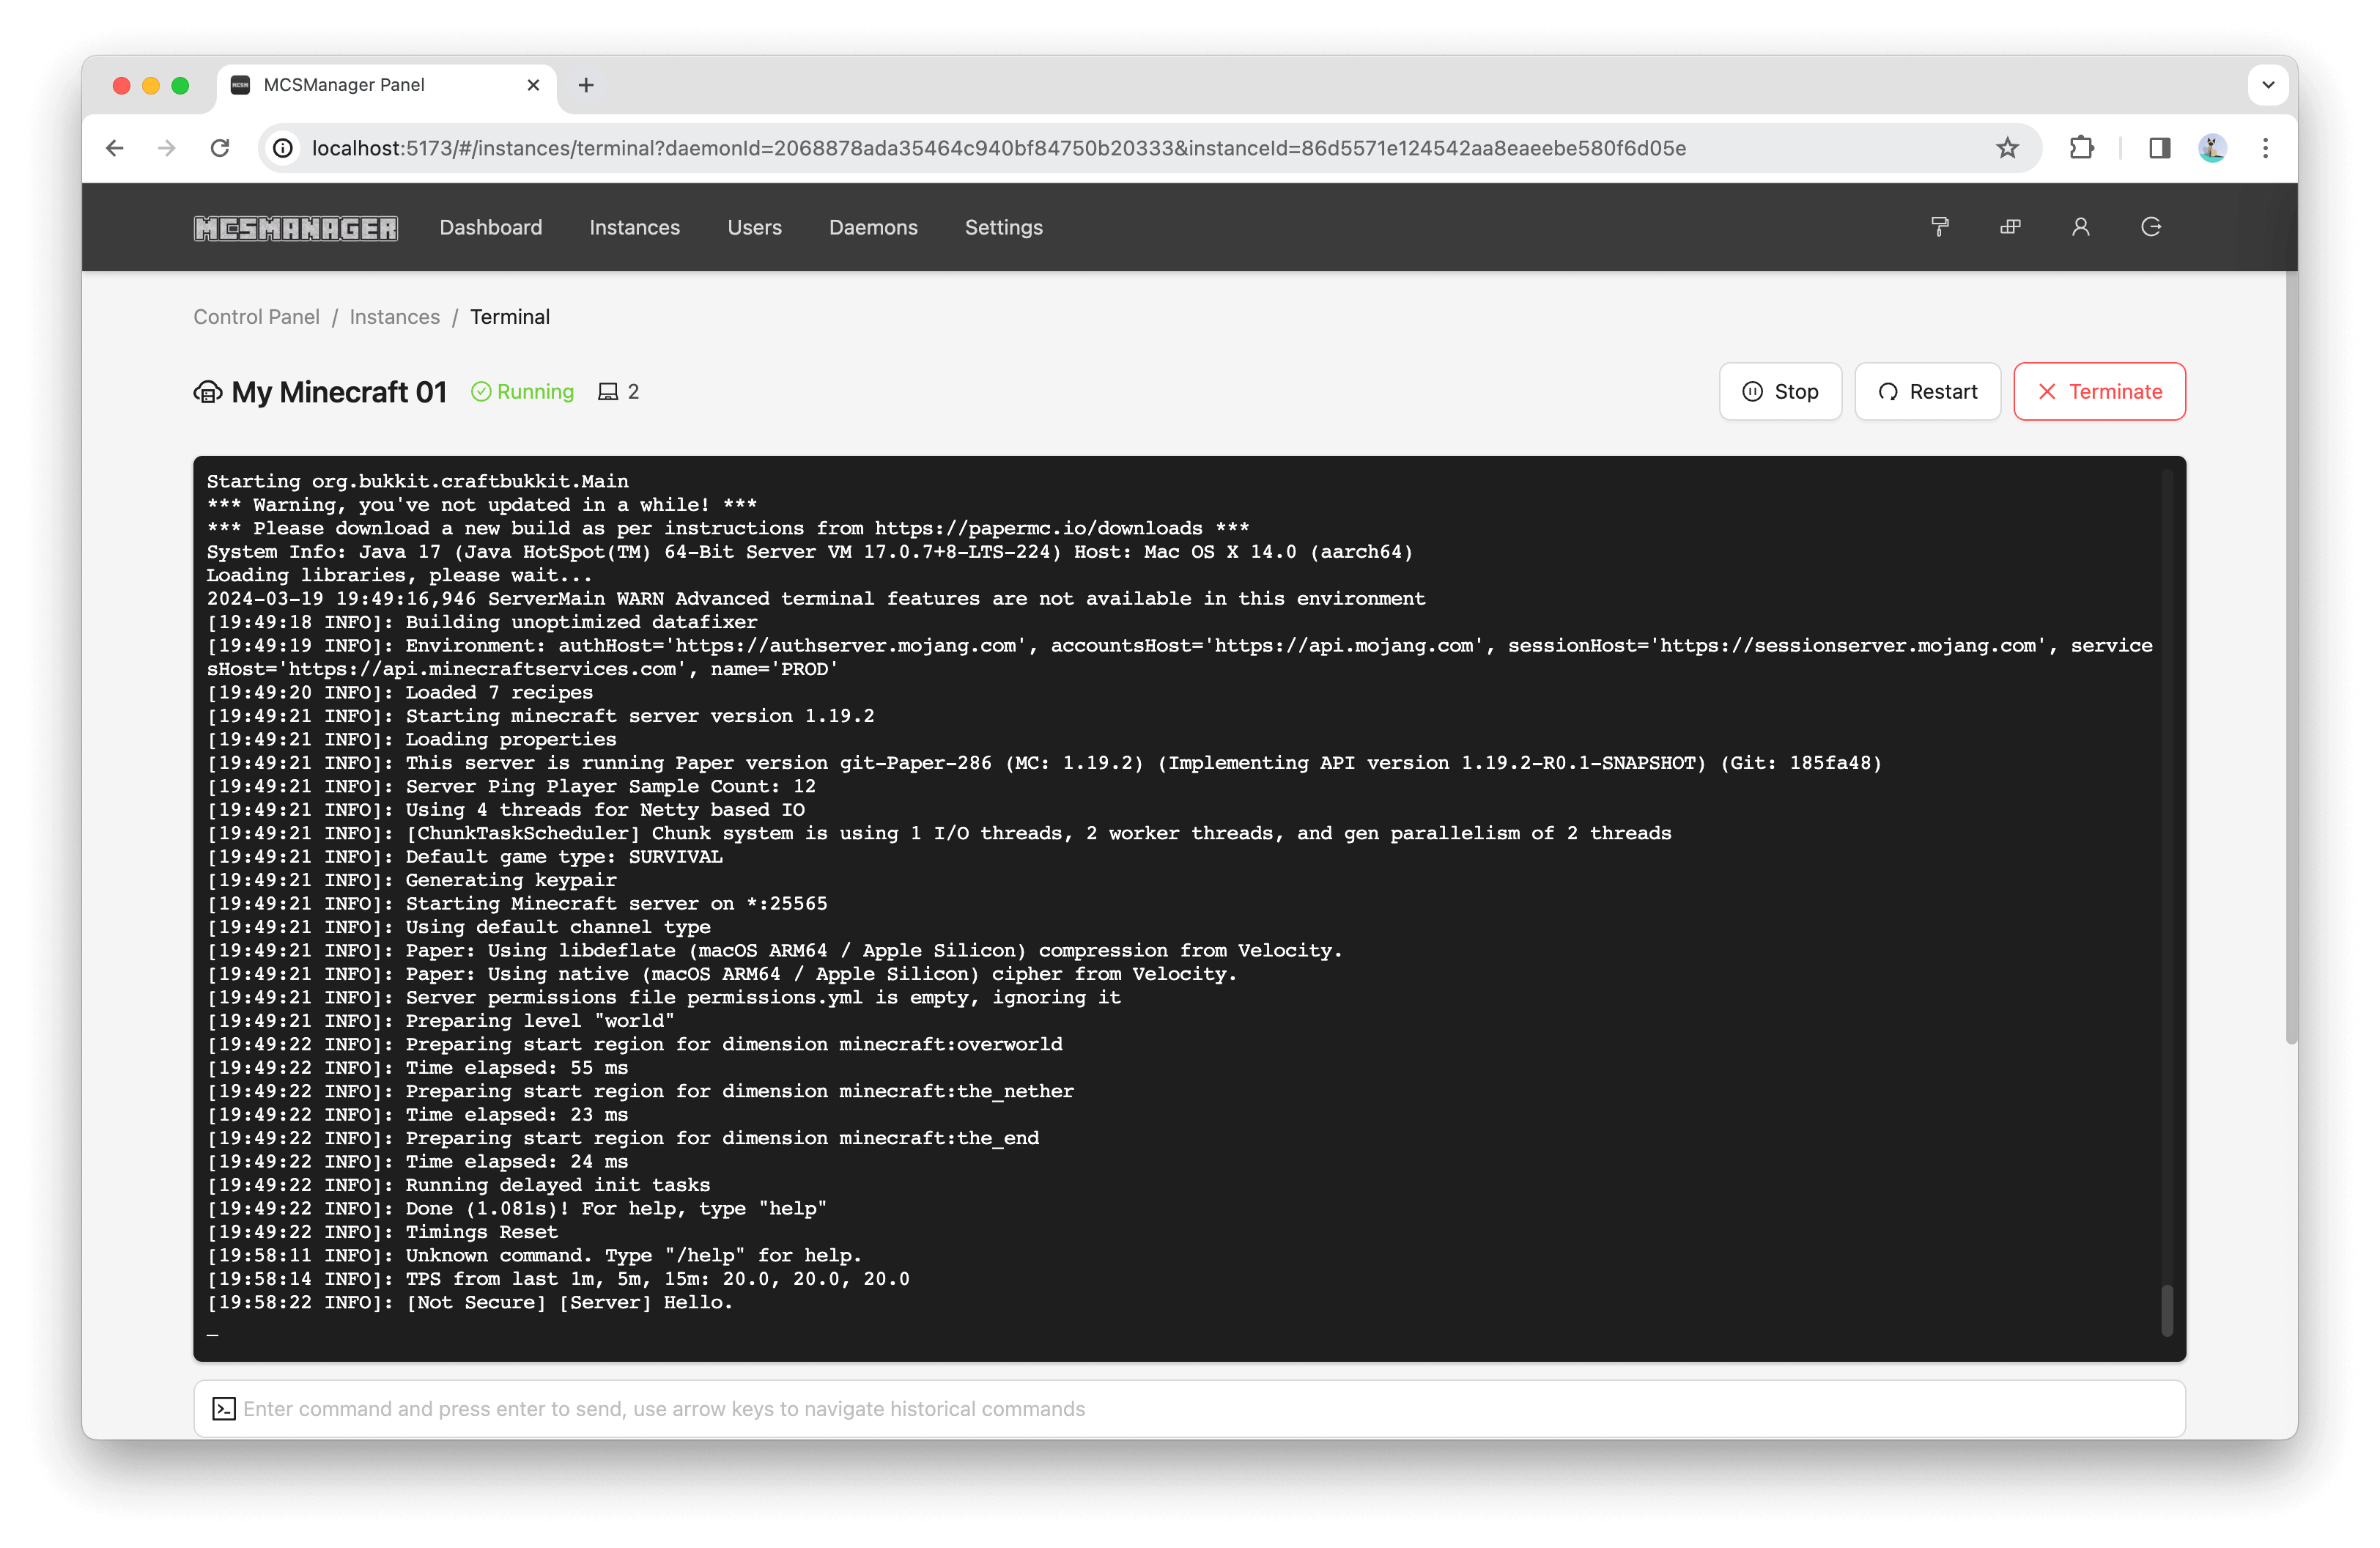This screenshot has width=2380, height=1548.
Task: Terminate the running instance
Action: coord(2099,391)
